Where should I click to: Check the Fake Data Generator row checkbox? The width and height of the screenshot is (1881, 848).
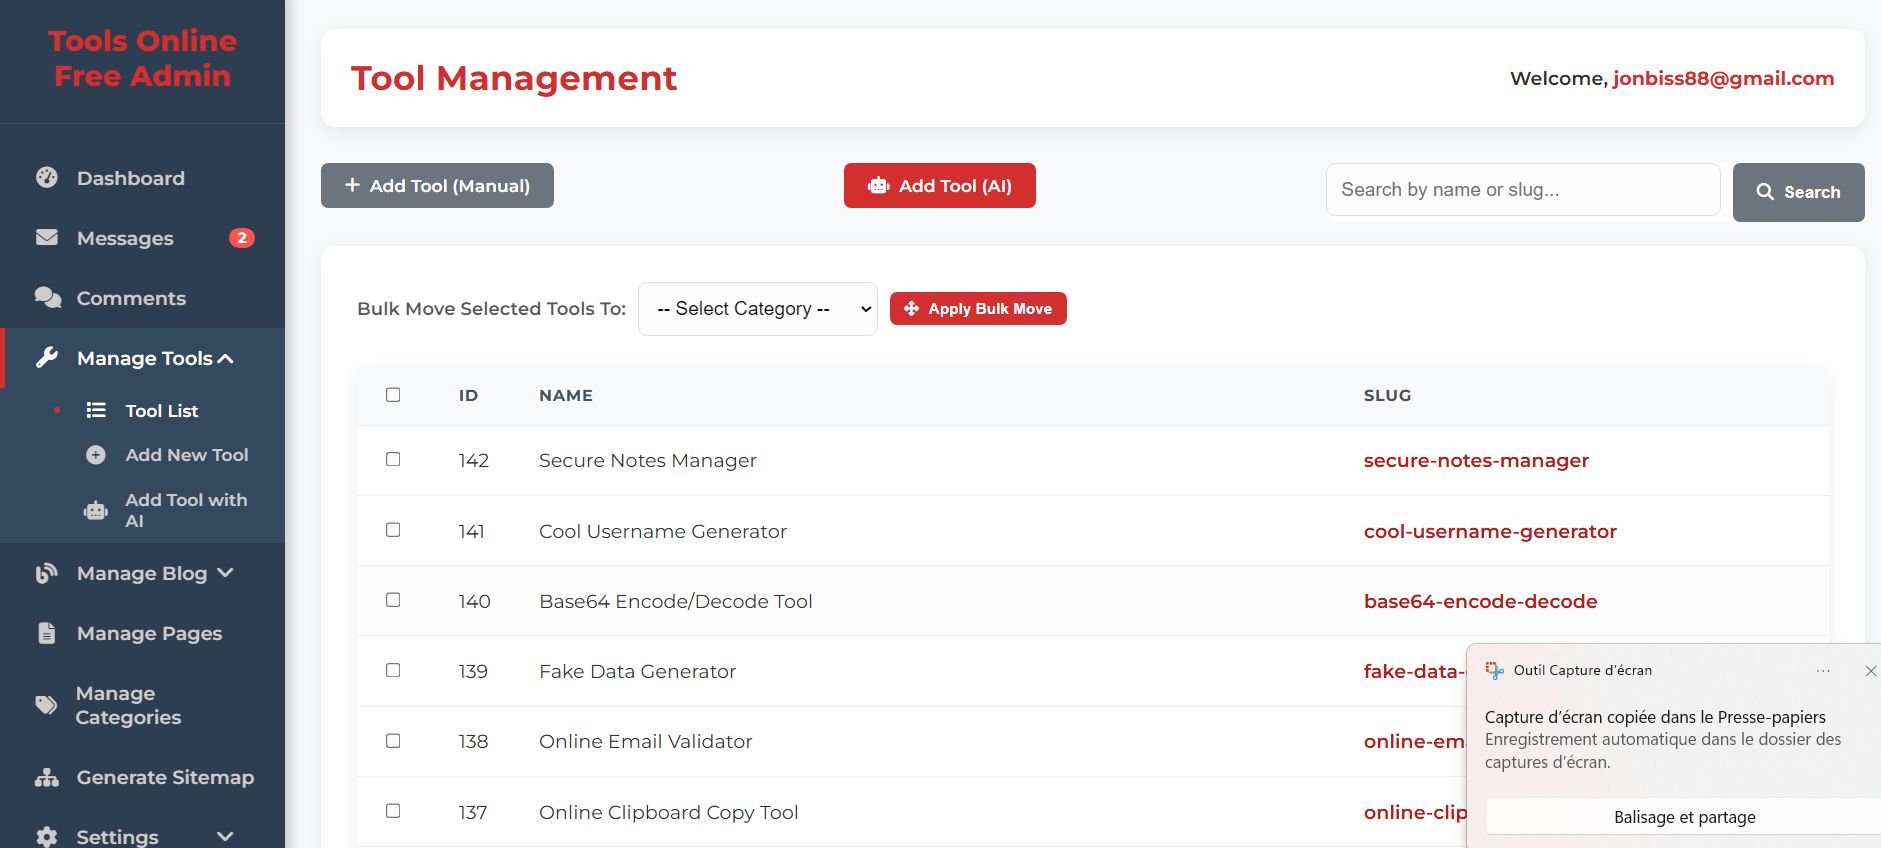393,670
